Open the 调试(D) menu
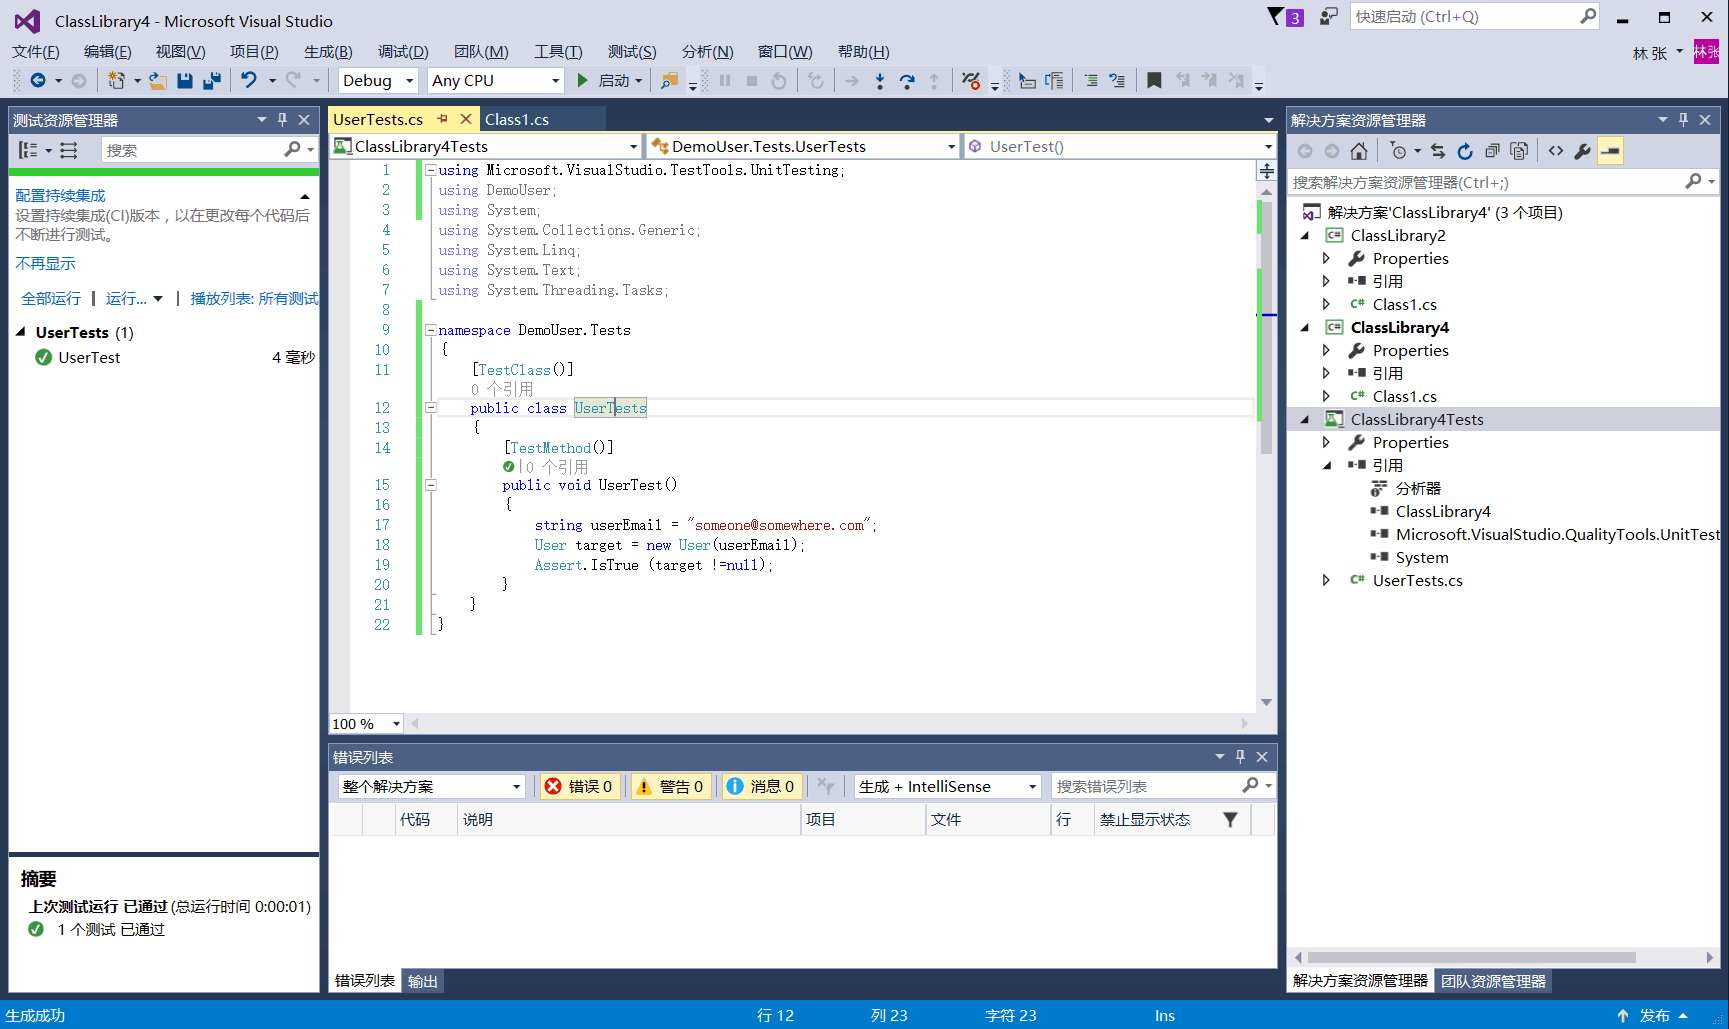The height and width of the screenshot is (1029, 1729). 403,52
